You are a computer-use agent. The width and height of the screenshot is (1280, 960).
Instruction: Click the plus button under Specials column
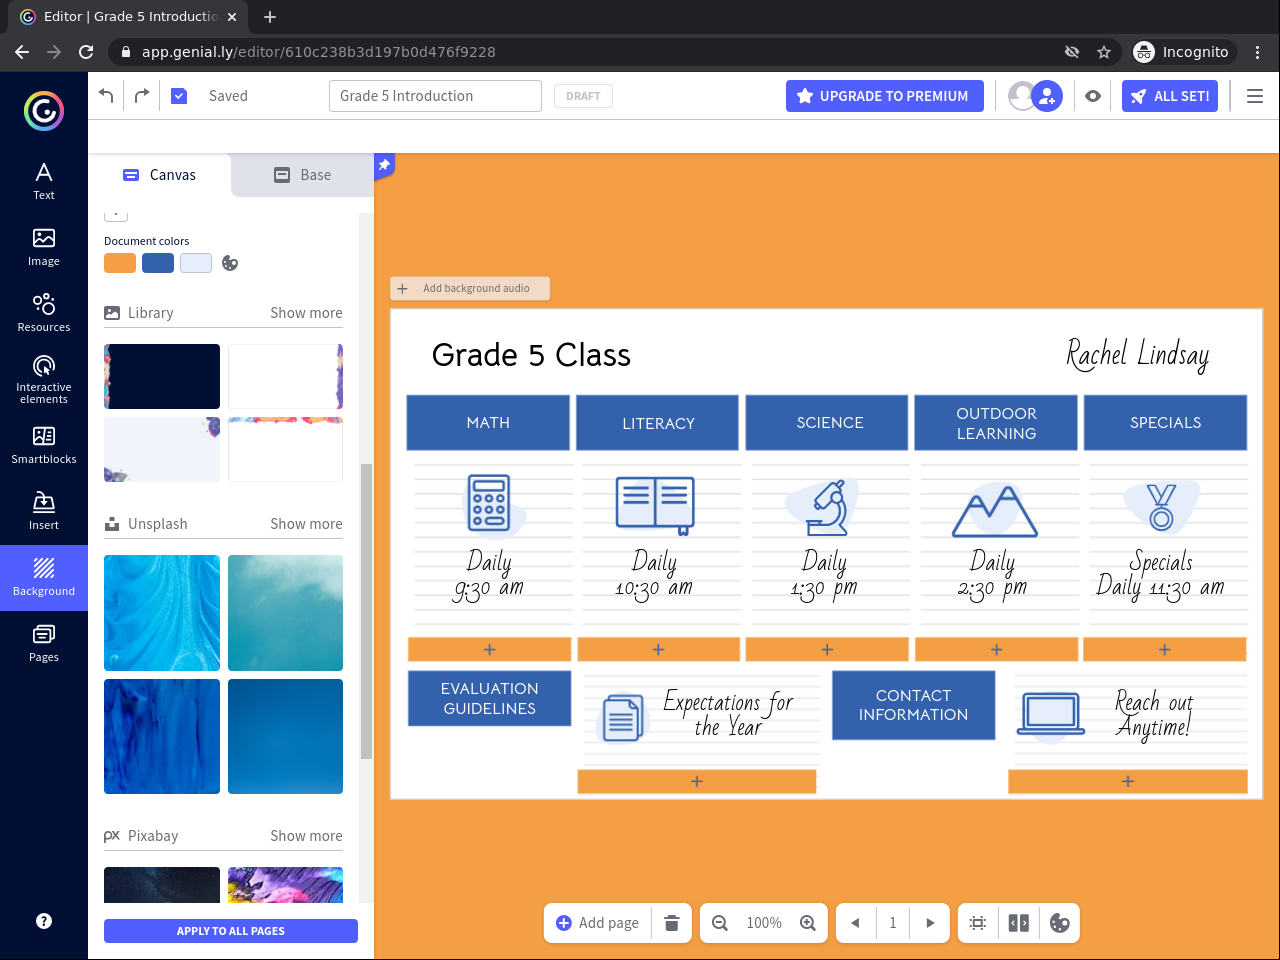click(1165, 650)
